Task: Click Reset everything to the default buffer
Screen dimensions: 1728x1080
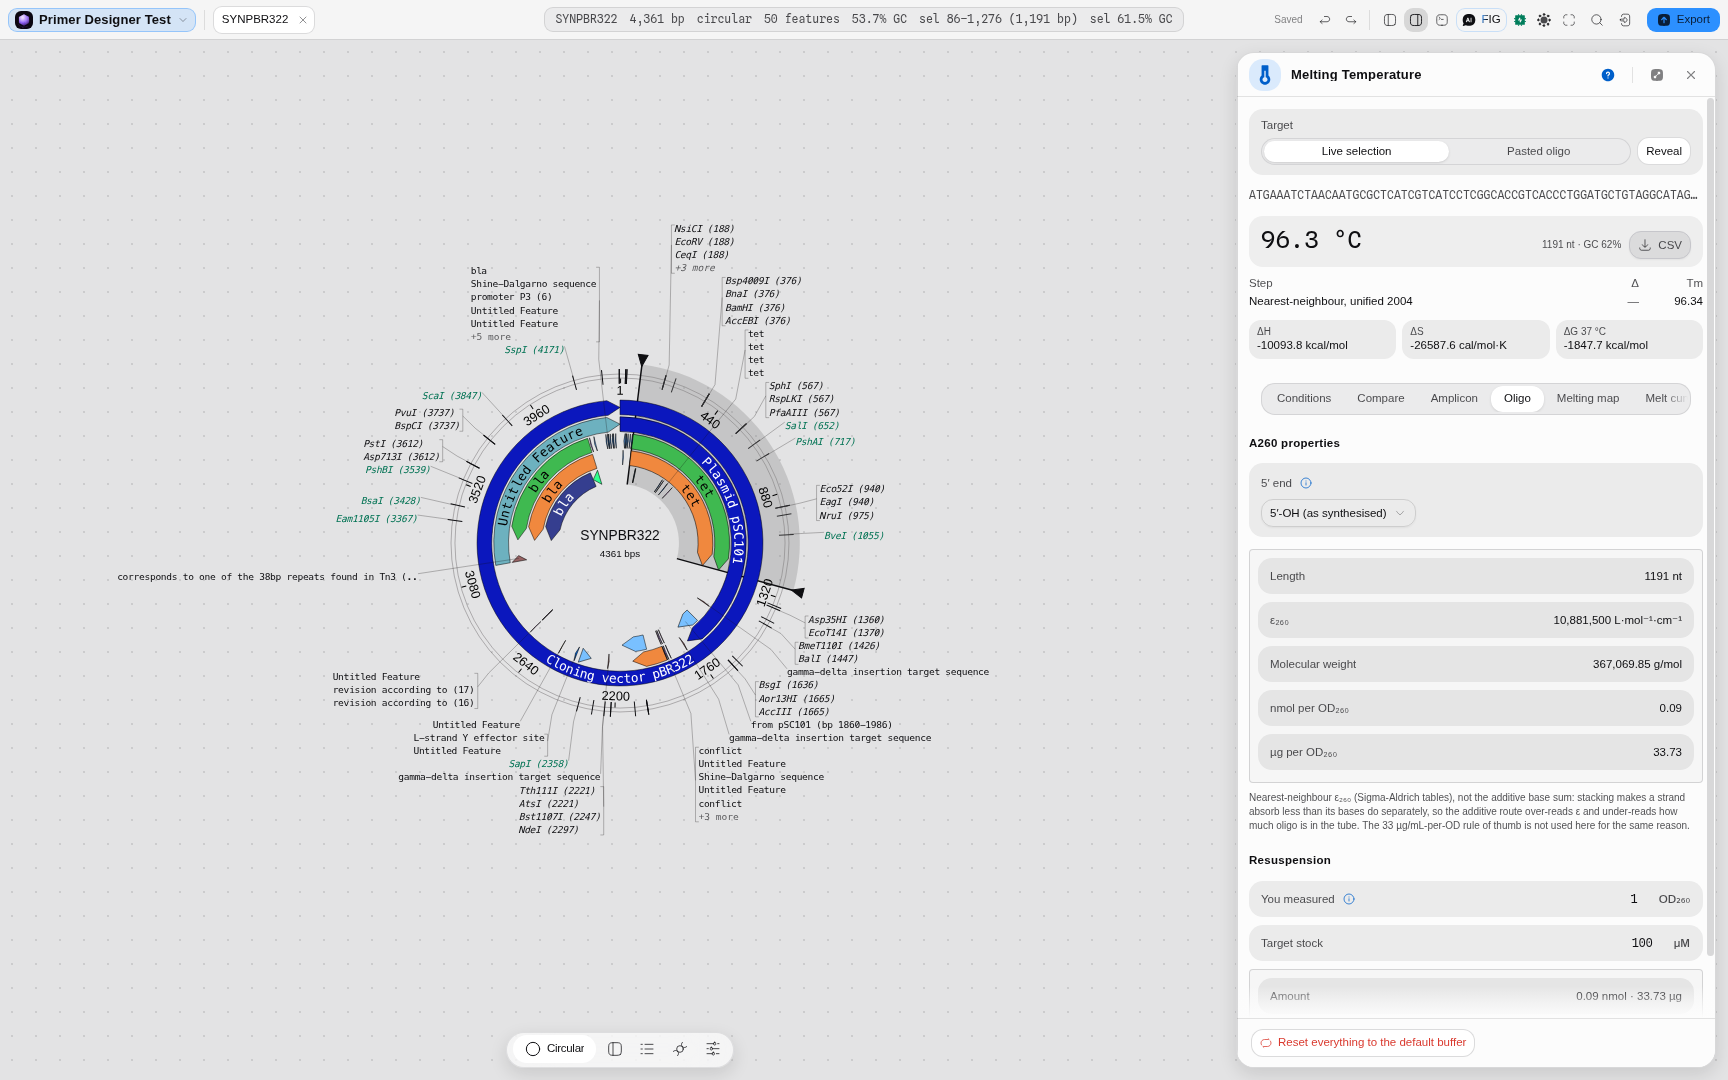Action: click(1363, 1043)
